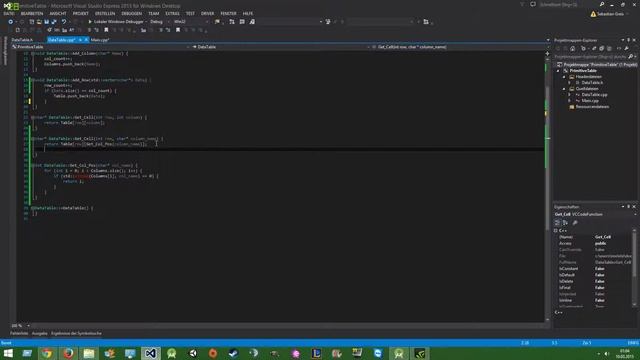Screen dimensions: 640x360
Task: Open the Debug configuration dropdown
Action: pyautogui.click(x=158, y=22)
